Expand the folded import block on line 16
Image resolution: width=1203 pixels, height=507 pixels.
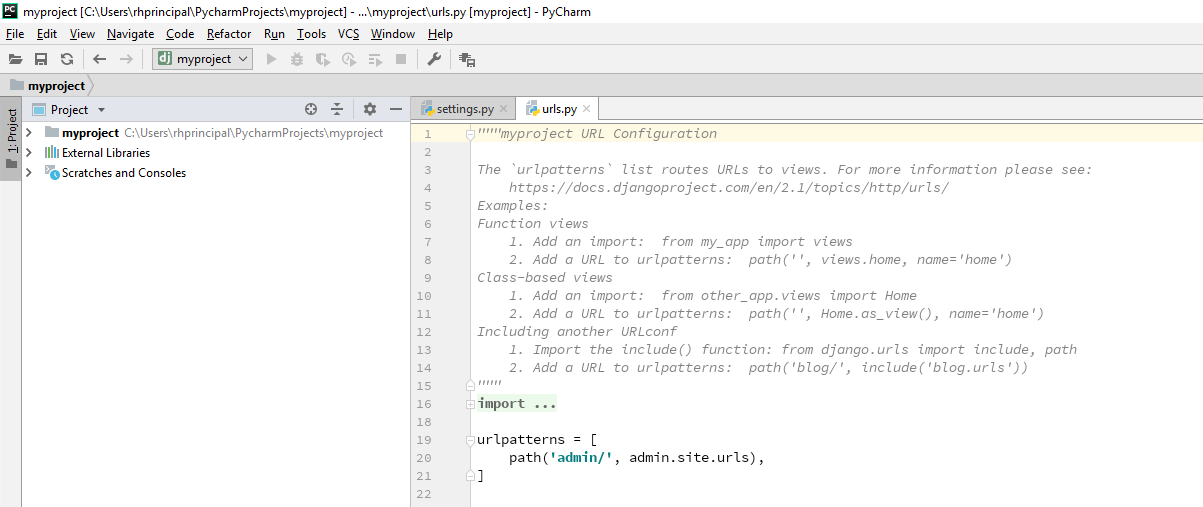470,404
